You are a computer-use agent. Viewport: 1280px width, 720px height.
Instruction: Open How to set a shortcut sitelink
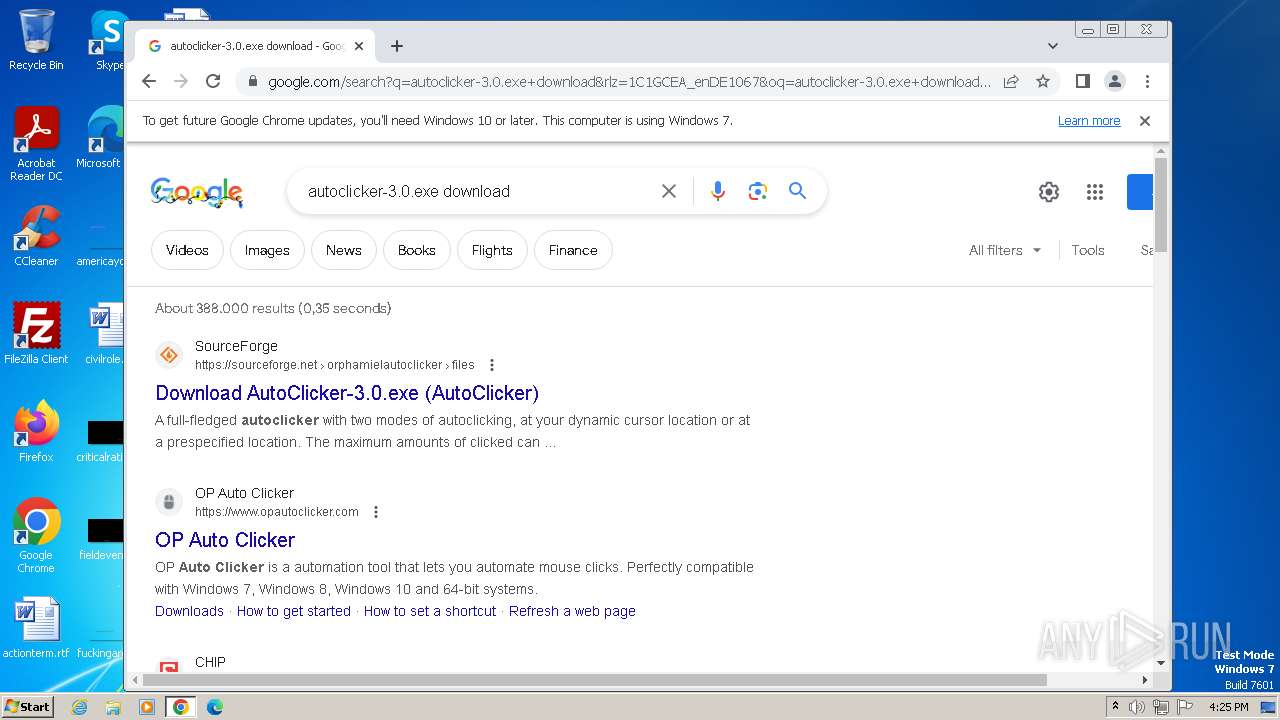coord(430,611)
